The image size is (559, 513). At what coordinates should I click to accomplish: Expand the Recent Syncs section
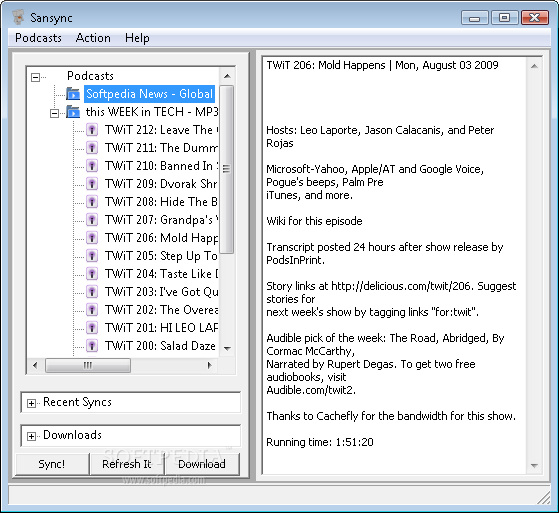coord(31,403)
